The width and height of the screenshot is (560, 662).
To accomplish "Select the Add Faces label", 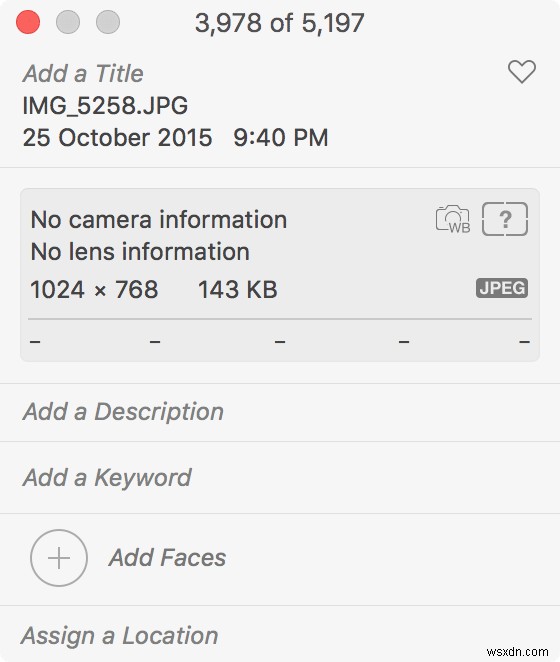I will 167,557.
